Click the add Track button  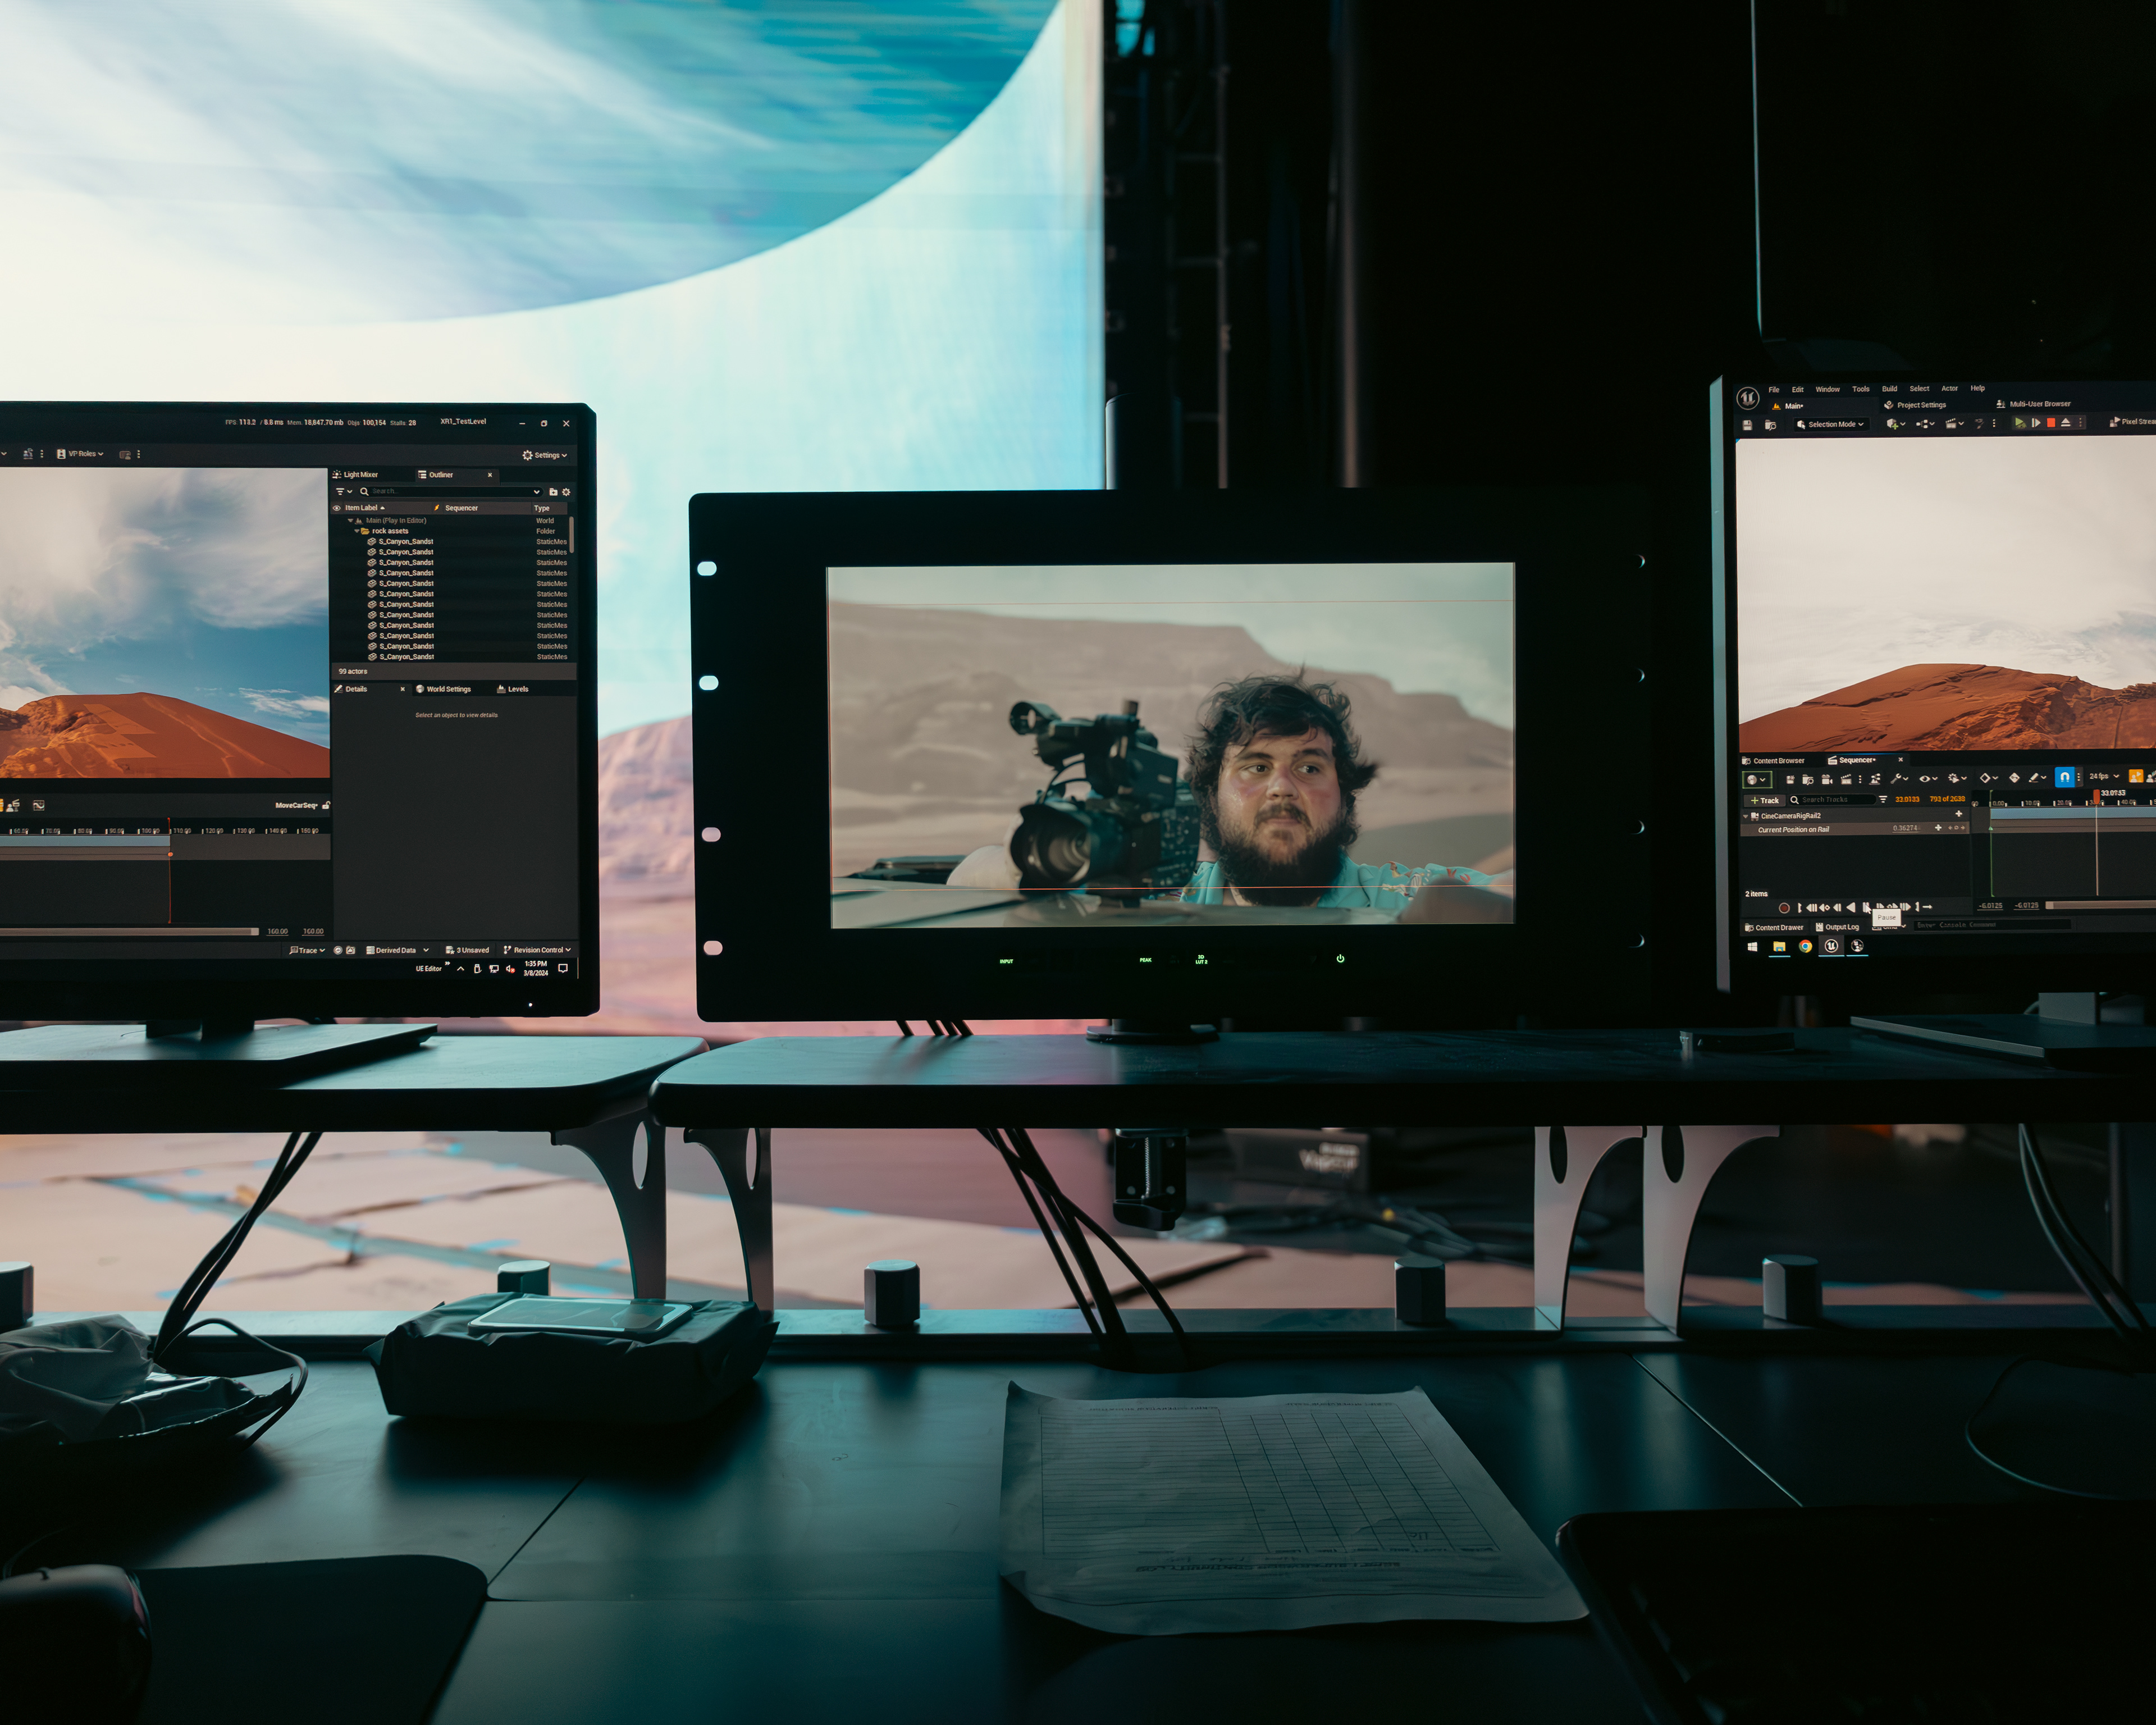(x=1765, y=800)
